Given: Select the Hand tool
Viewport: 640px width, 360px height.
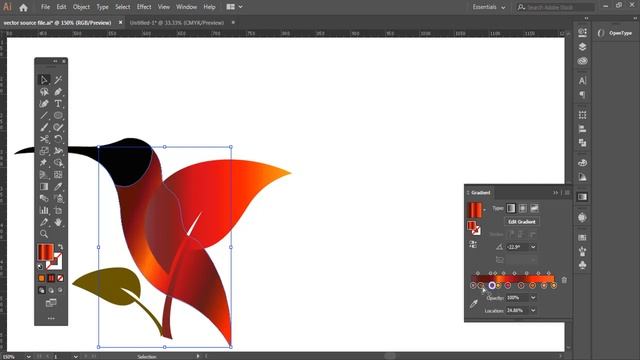Looking at the screenshot, I should [x=58, y=222].
